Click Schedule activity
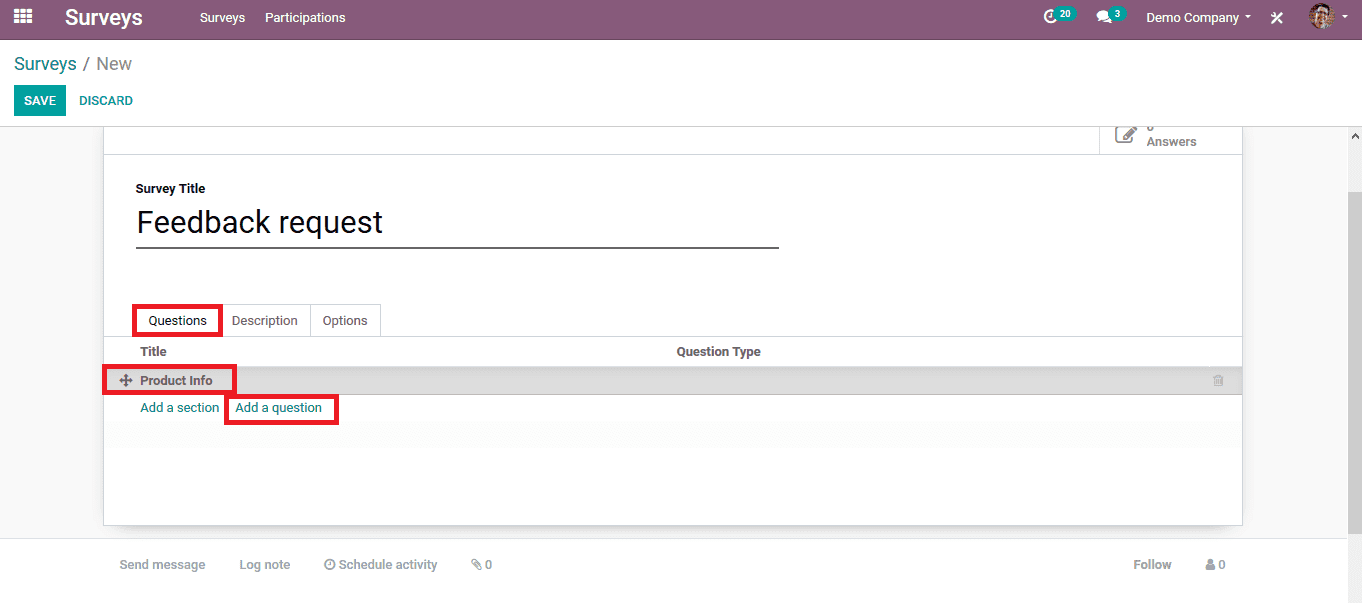 [381, 565]
